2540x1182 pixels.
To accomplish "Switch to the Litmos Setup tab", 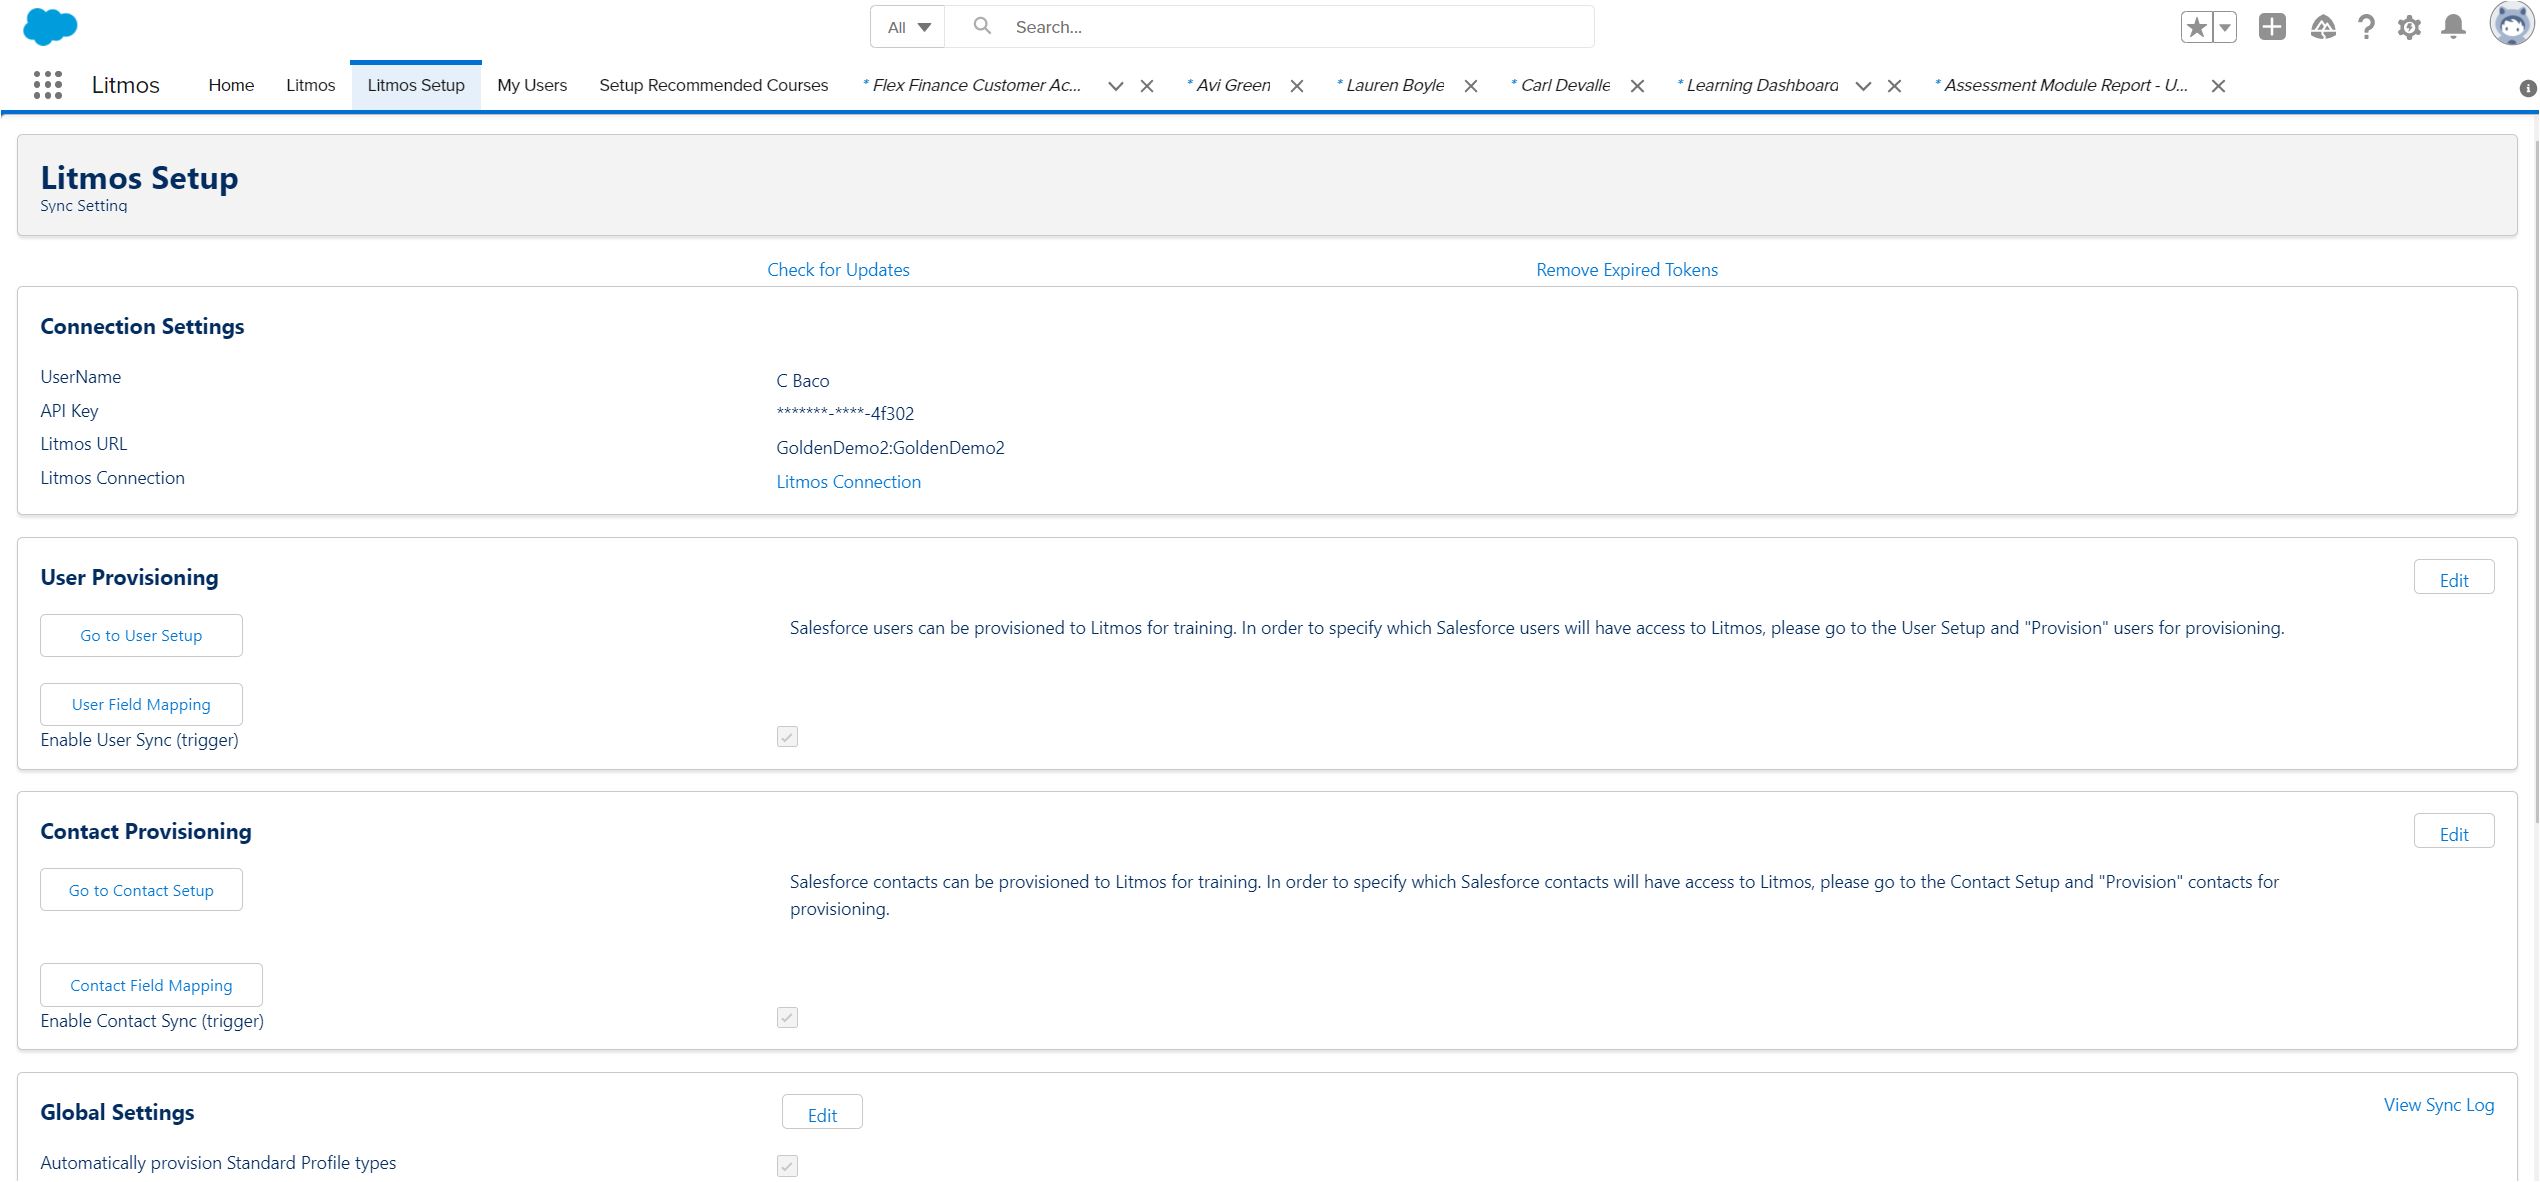I will click(416, 85).
